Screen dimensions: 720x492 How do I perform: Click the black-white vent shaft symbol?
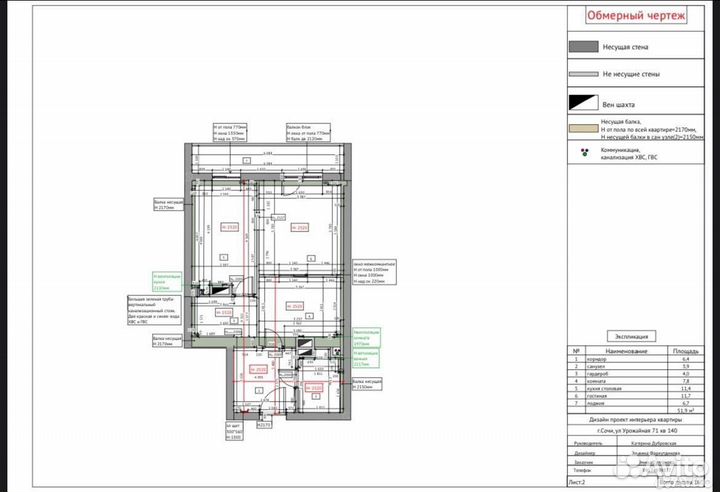(582, 102)
